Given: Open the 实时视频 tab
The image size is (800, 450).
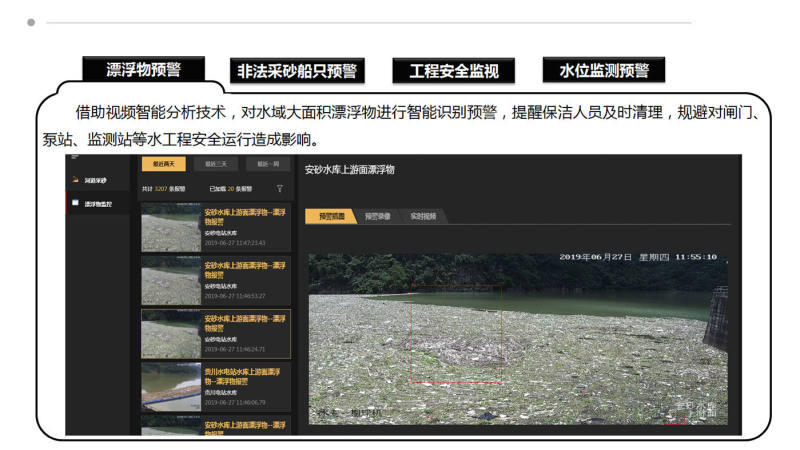Looking at the screenshot, I should (420, 216).
